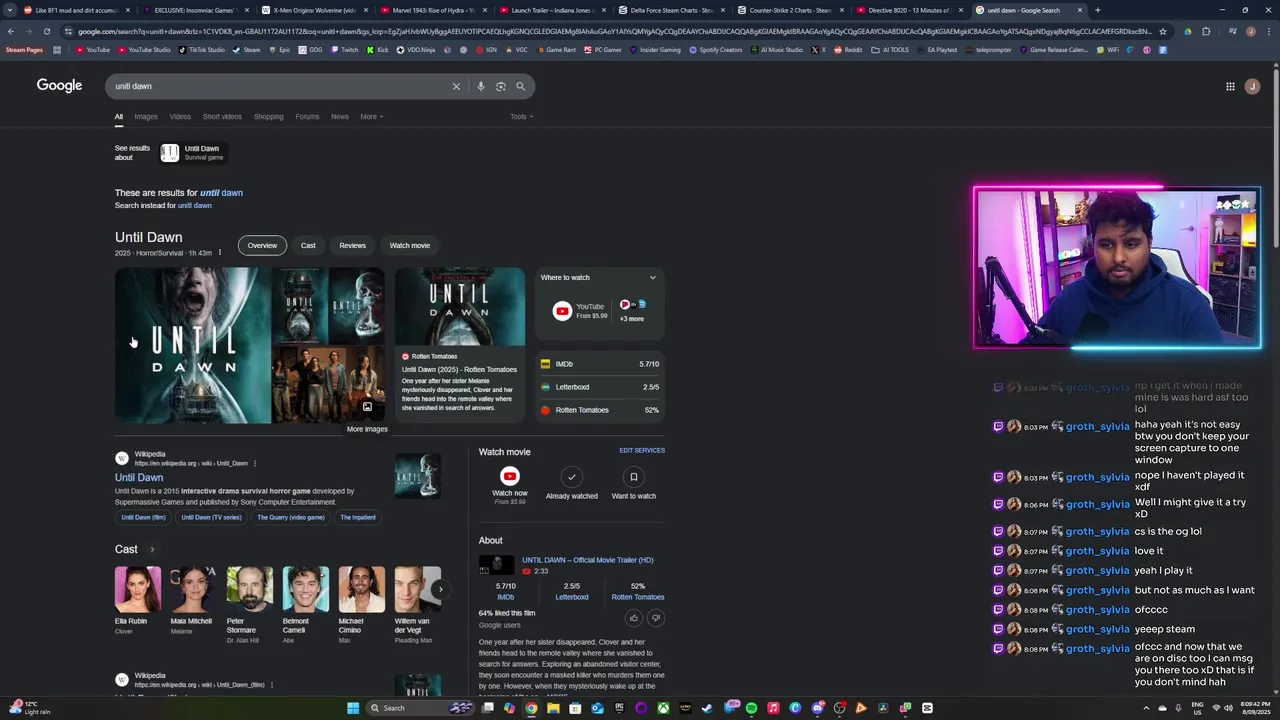Screen dimensions: 1280x720
Task: Open Steam from the taskbar
Action: point(707,708)
